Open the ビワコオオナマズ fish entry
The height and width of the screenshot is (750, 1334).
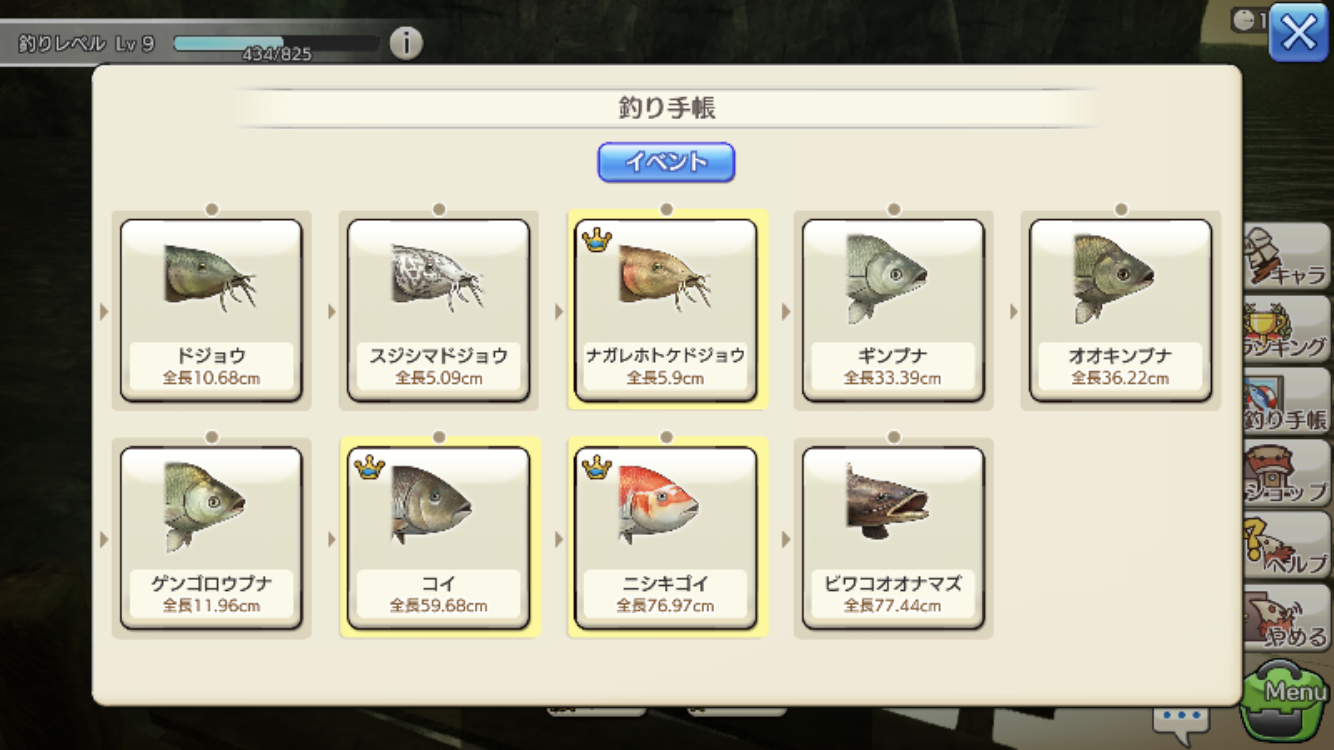pos(893,538)
